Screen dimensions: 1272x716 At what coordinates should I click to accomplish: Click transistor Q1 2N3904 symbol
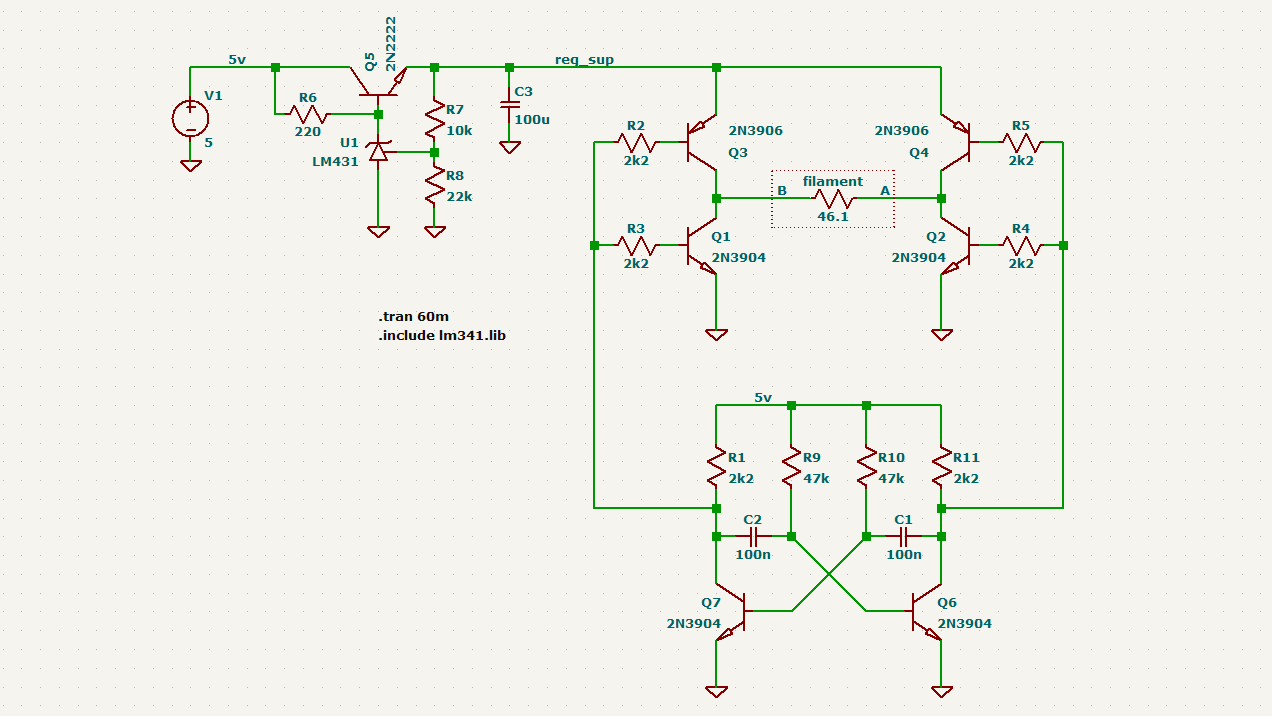point(704,245)
